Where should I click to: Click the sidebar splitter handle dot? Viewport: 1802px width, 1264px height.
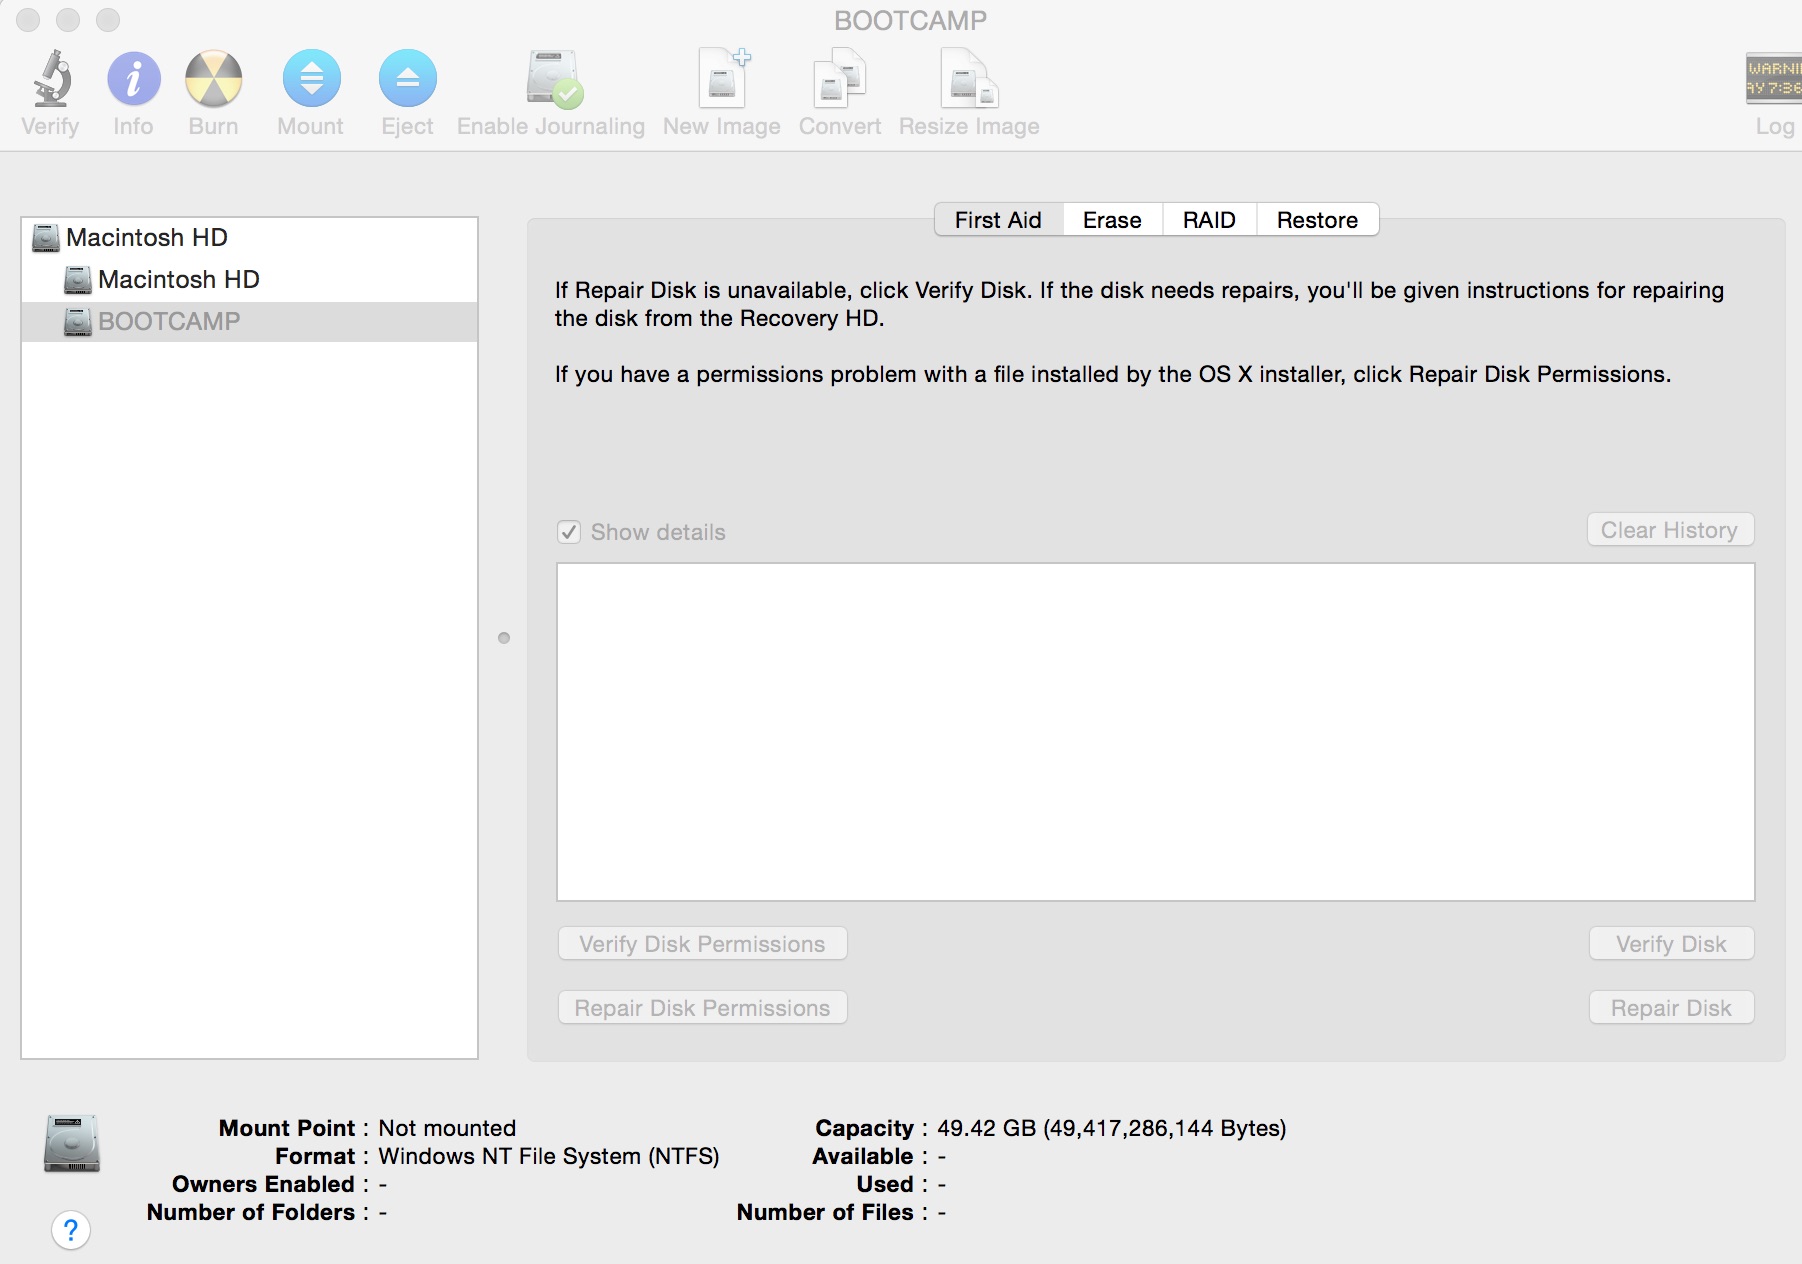504,638
